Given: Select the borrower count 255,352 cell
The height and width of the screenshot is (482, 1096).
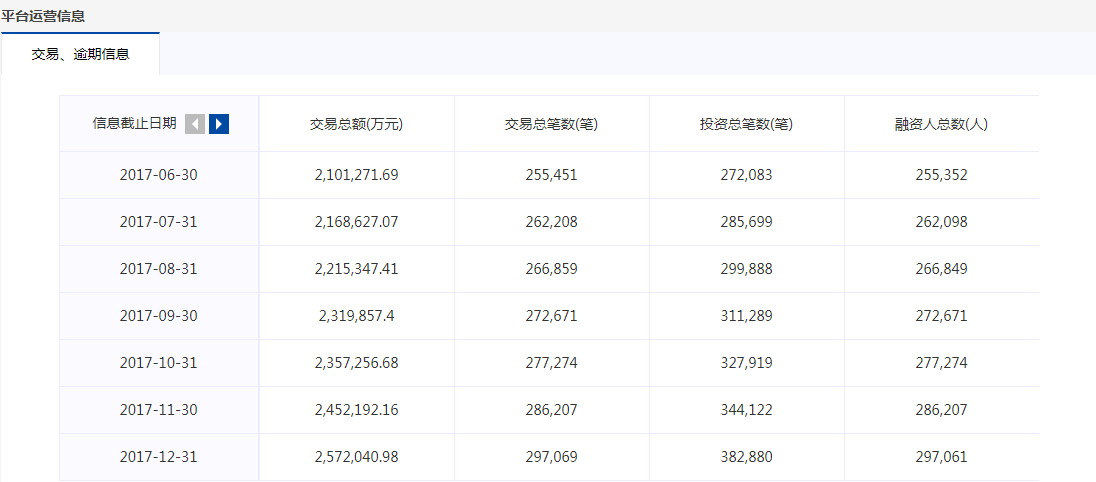Looking at the screenshot, I should pyautogui.click(x=941, y=175).
